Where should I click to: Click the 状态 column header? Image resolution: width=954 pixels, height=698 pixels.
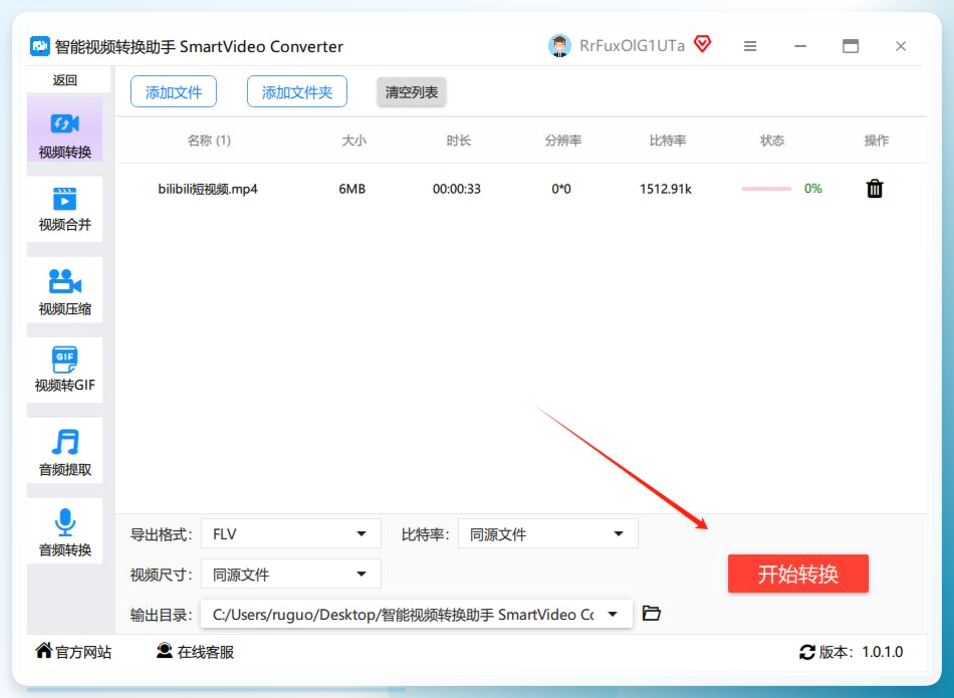click(x=772, y=141)
